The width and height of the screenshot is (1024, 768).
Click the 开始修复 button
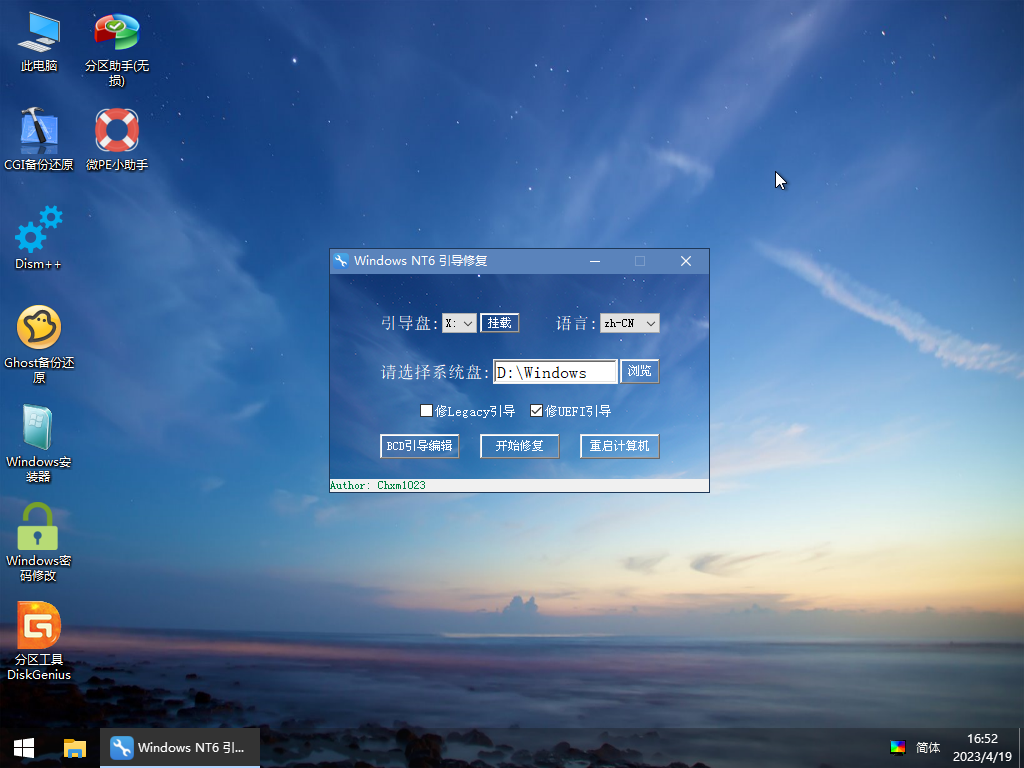point(519,446)
